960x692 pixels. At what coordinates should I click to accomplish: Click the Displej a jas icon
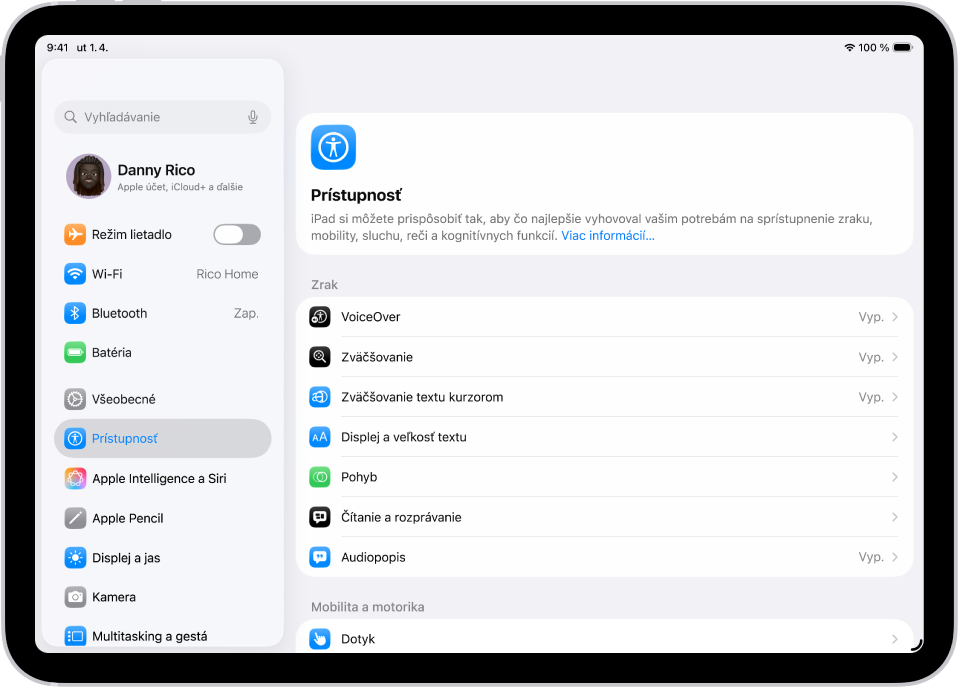pyautogui.click(x=75, y=558)
